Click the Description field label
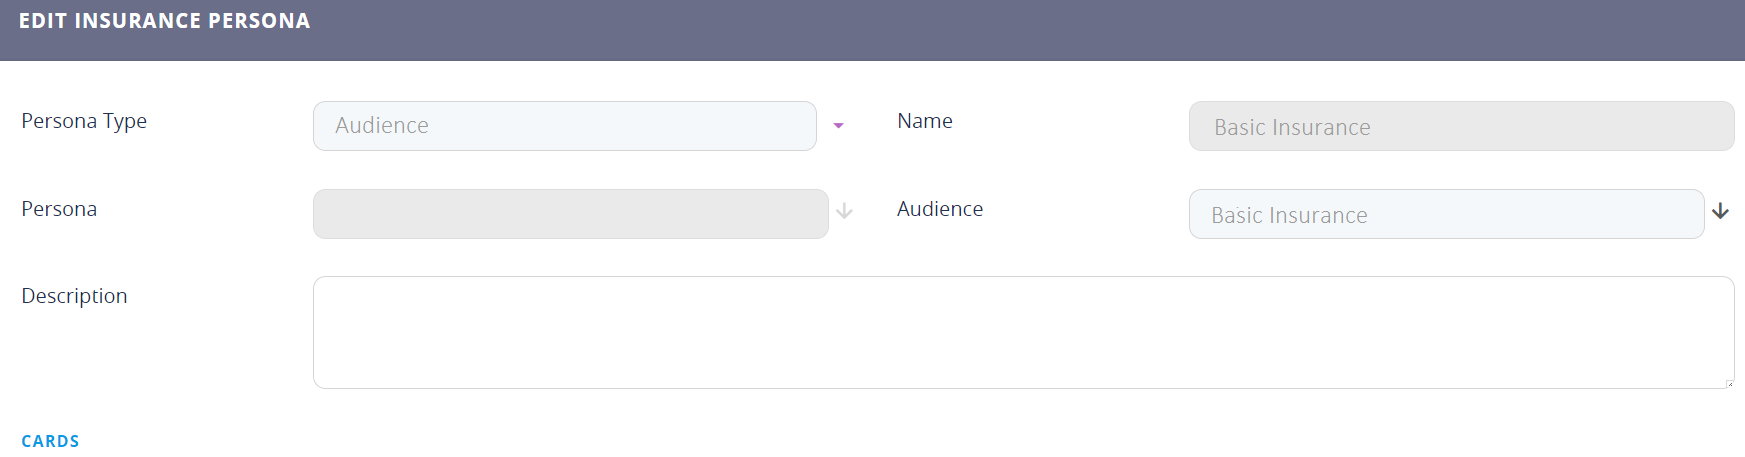Screen dimensions: 1745x457 [74, 296]
